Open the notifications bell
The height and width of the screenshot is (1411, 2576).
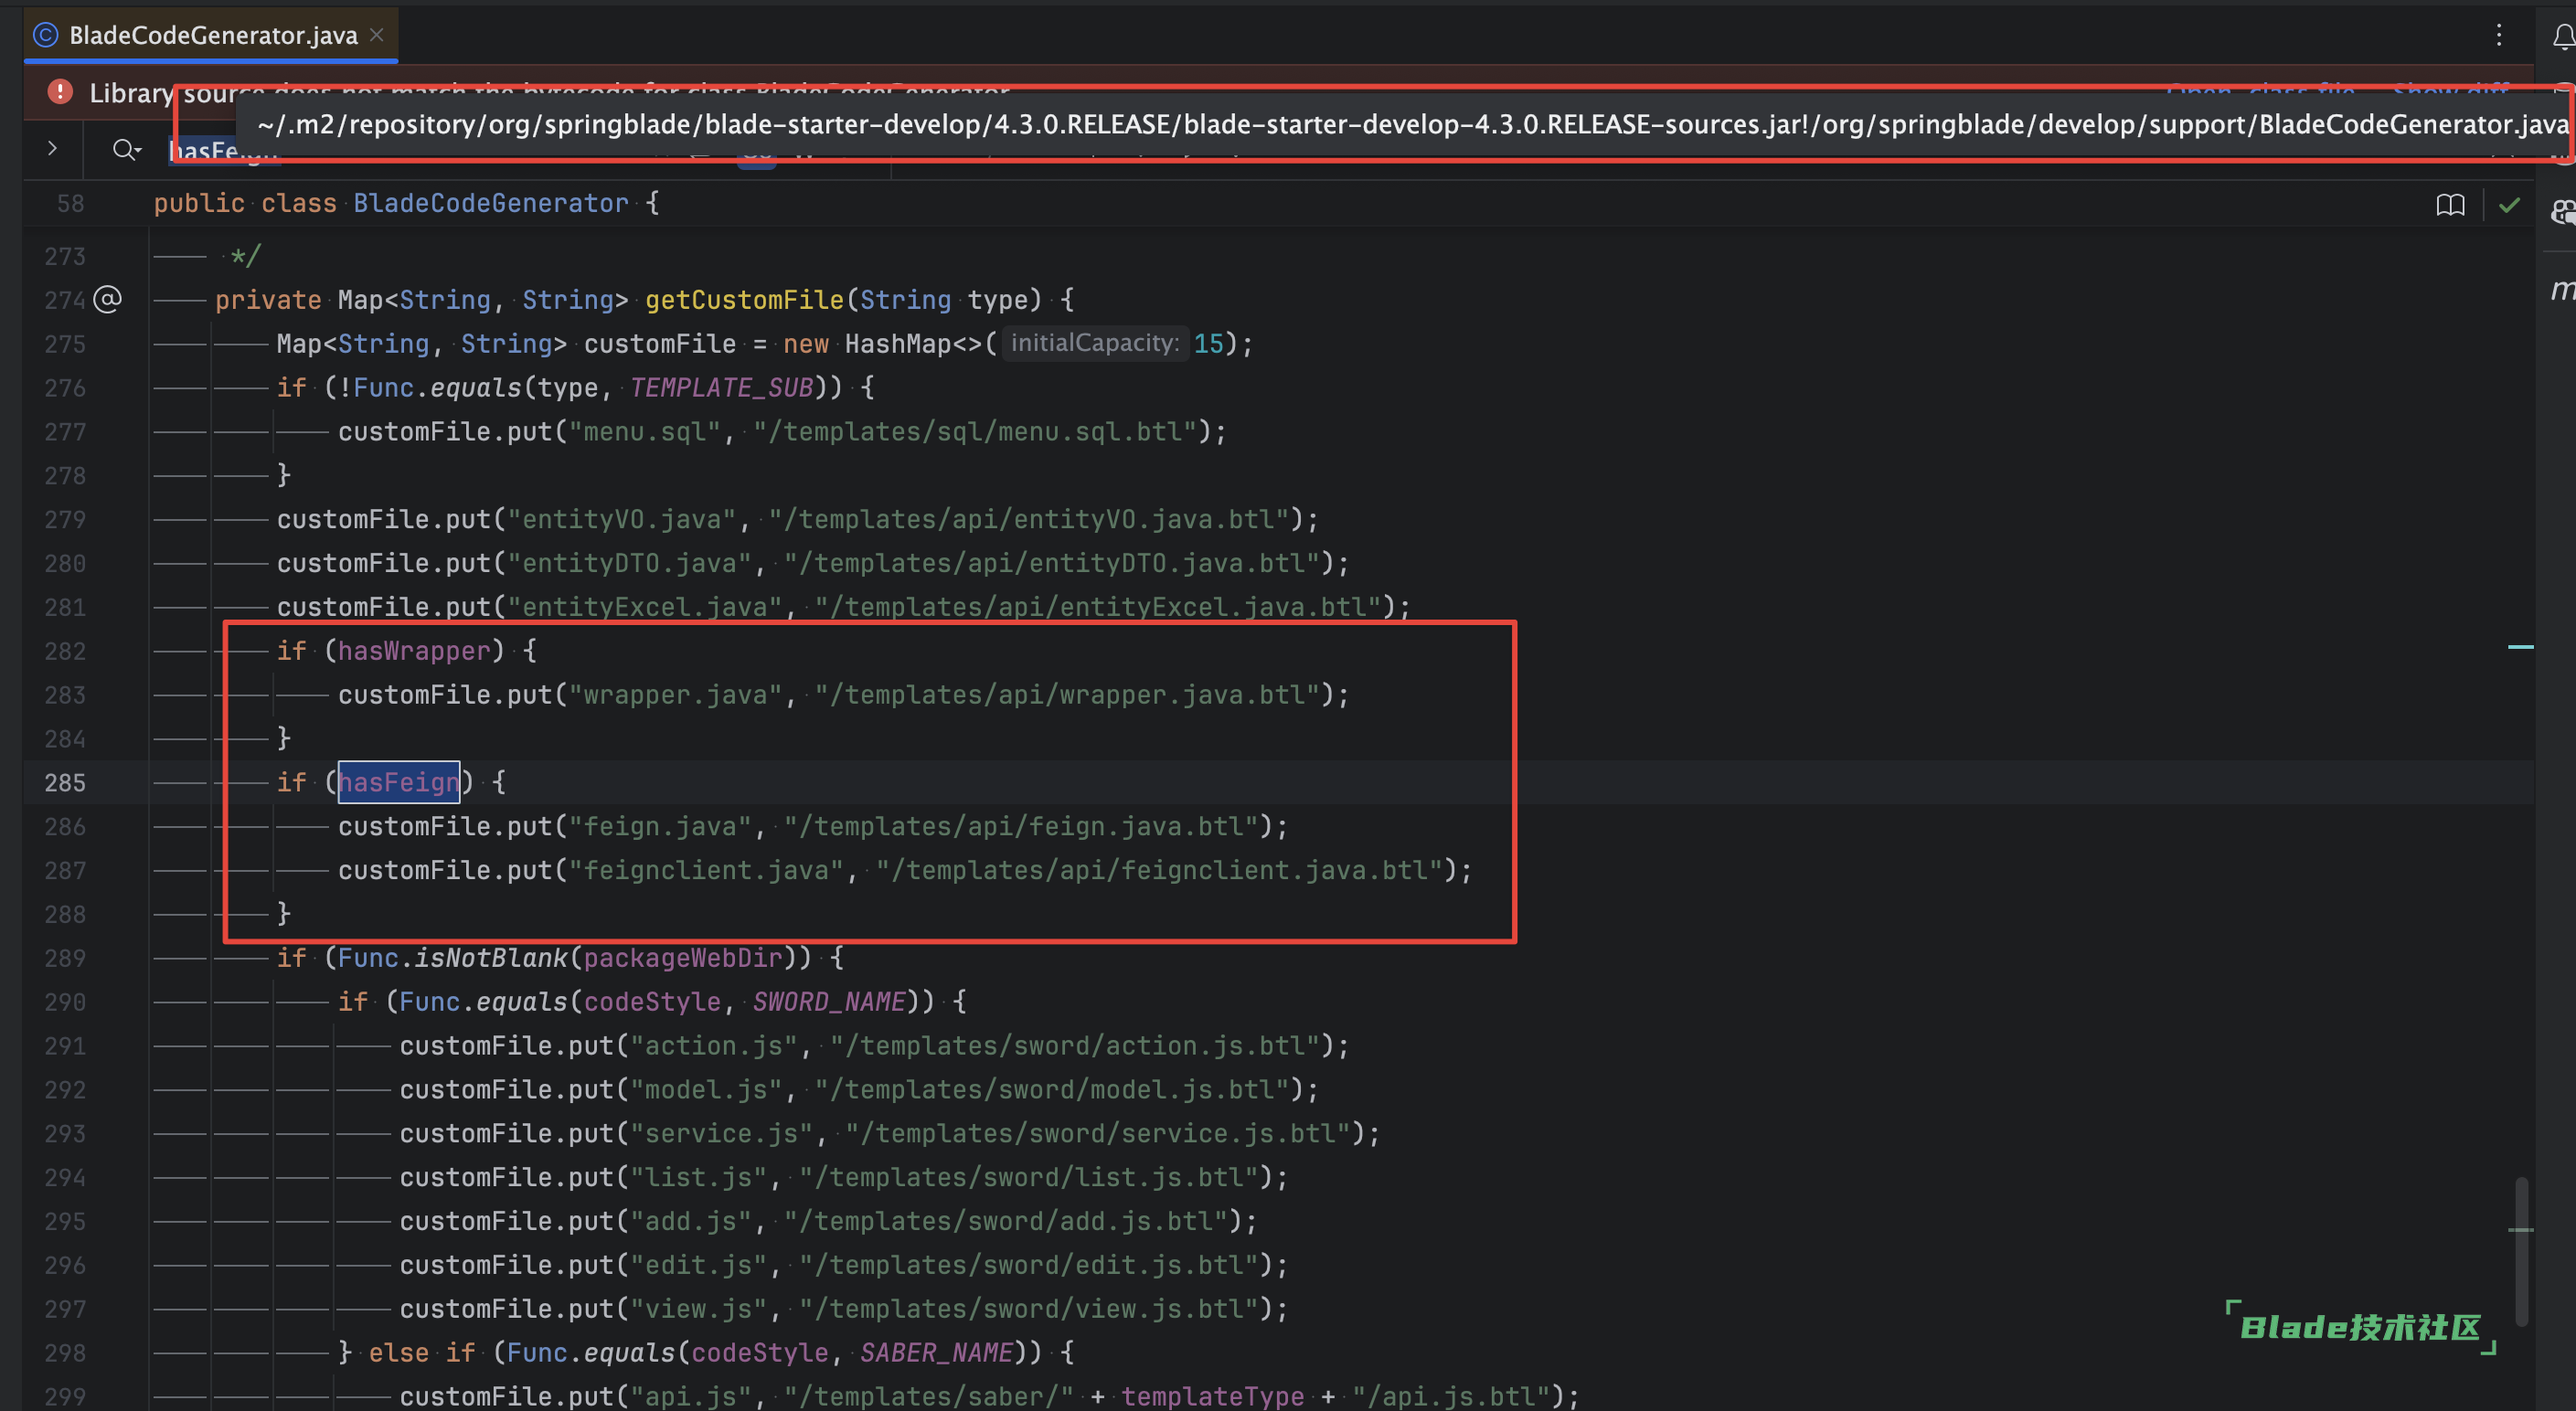(x=2562, y=37)
